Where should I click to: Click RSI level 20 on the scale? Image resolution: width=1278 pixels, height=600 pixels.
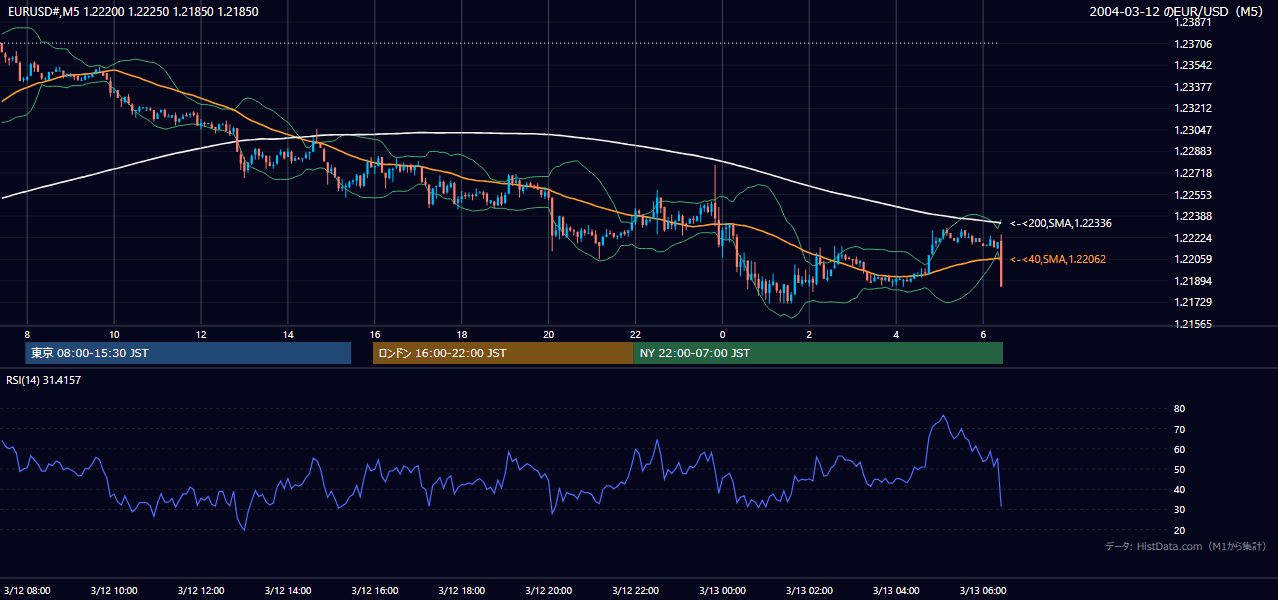[x=1179, y=530]
